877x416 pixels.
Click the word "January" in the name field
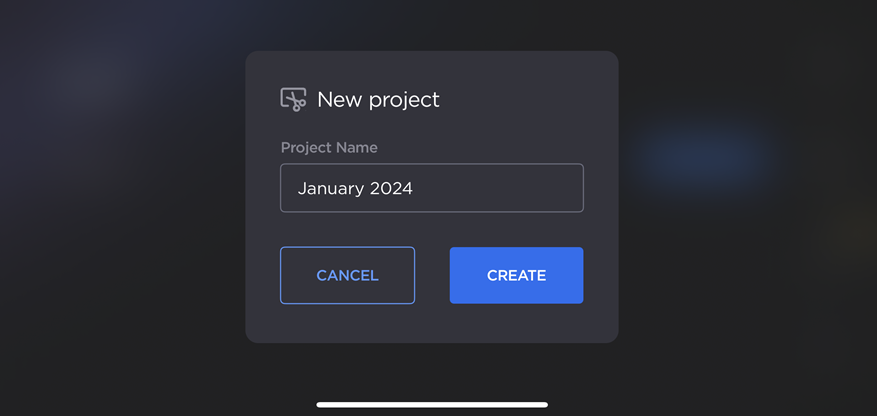pyautogui.click(x=329, y=188)
